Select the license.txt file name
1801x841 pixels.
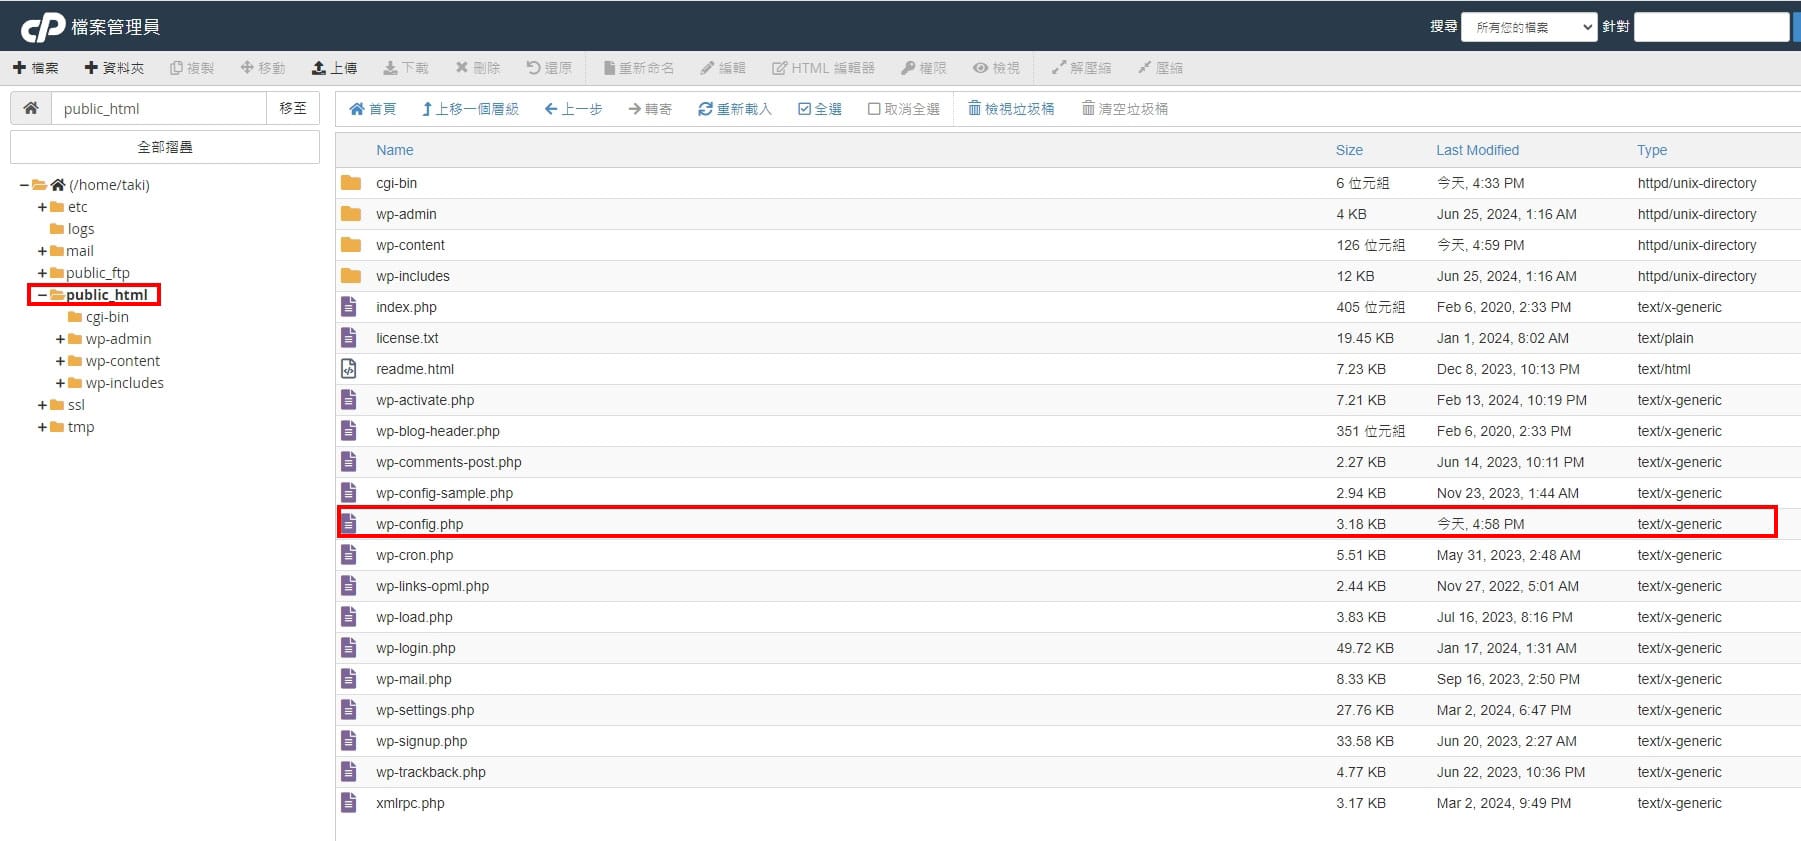pyautogui.click(x=407, y=338)
